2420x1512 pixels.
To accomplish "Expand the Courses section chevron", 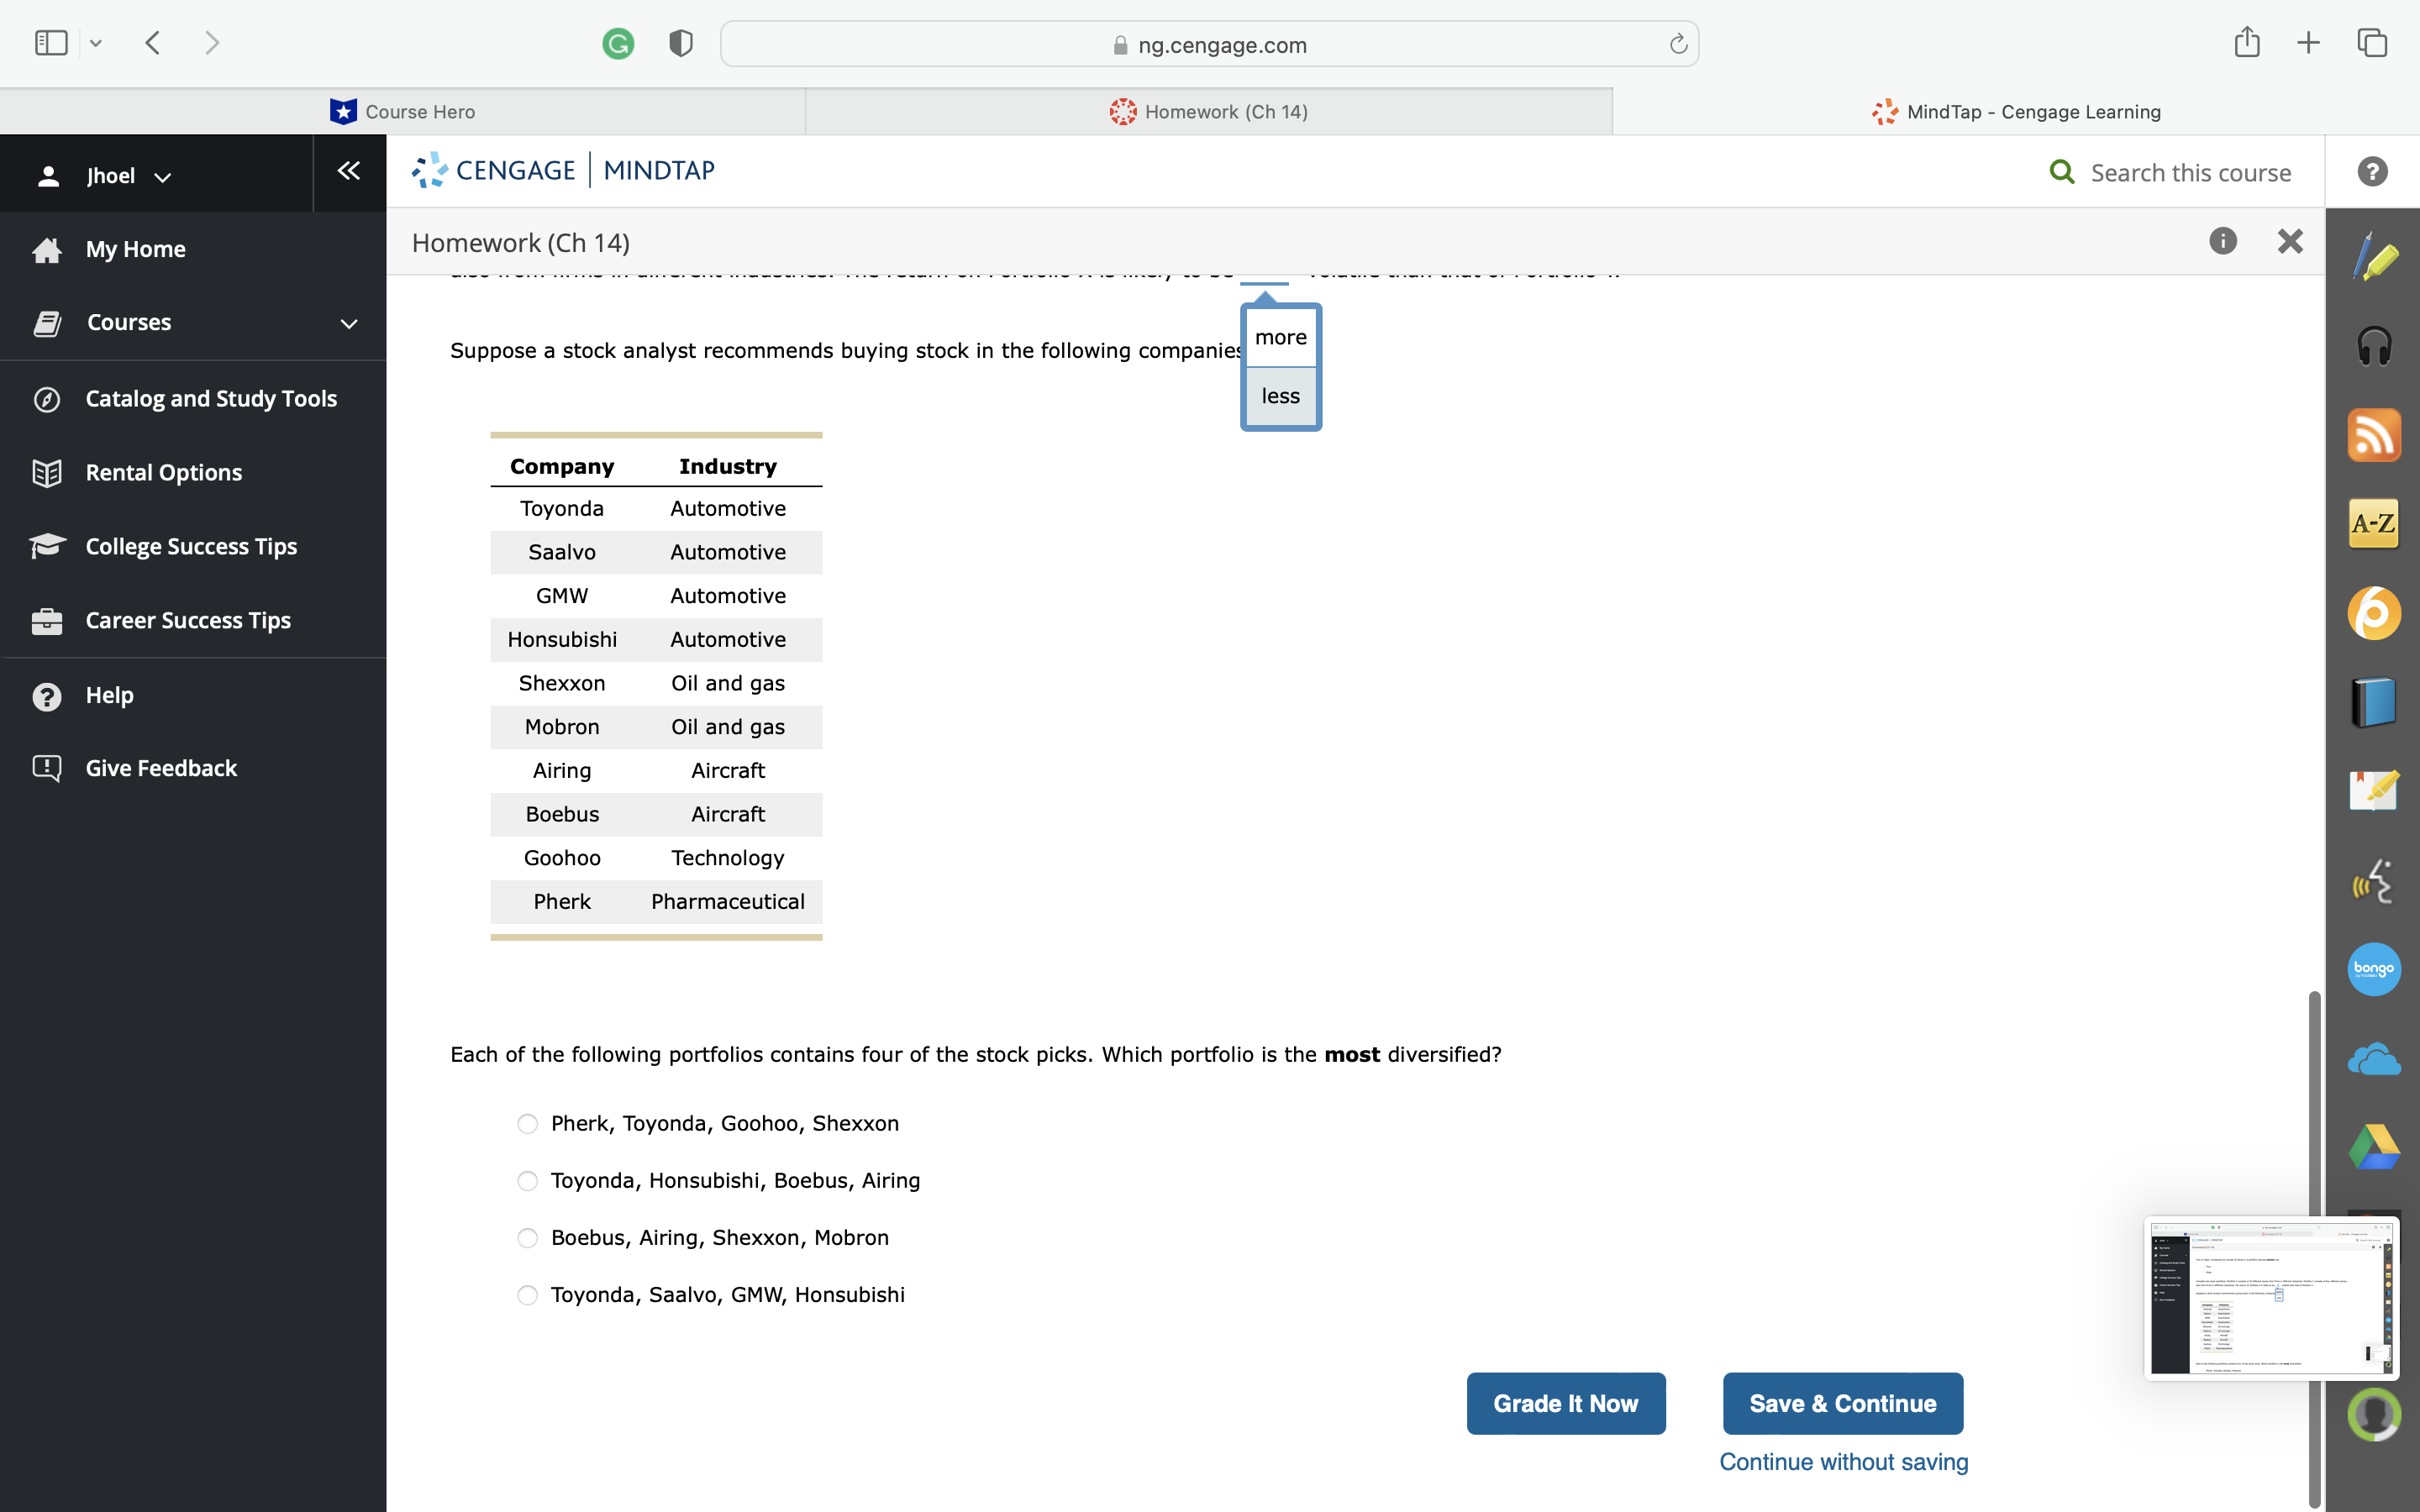I will click(348, 322).
